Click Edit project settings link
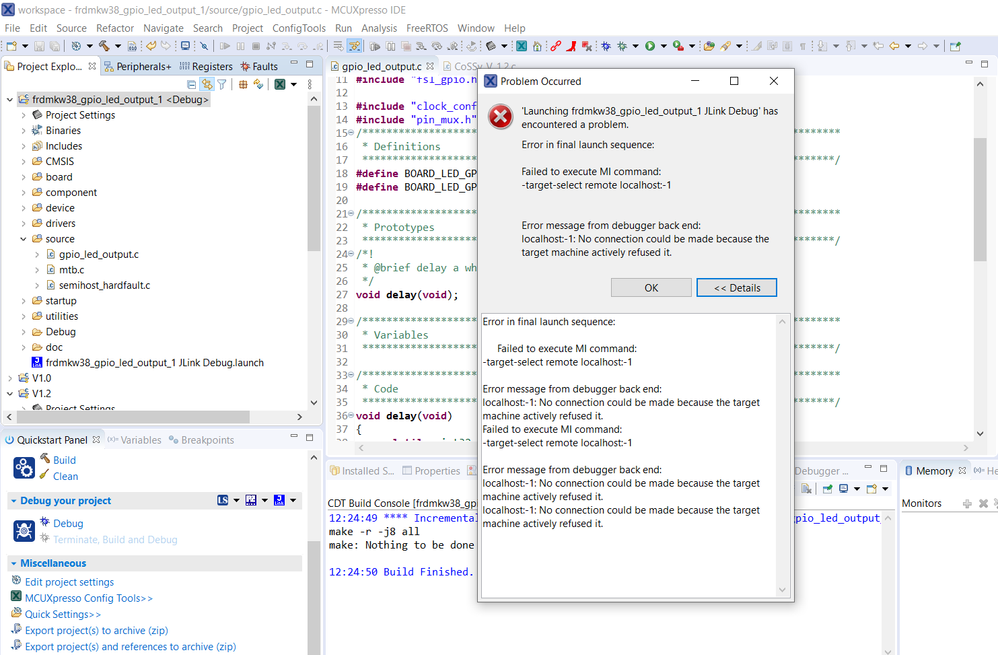 click(69, 582)
